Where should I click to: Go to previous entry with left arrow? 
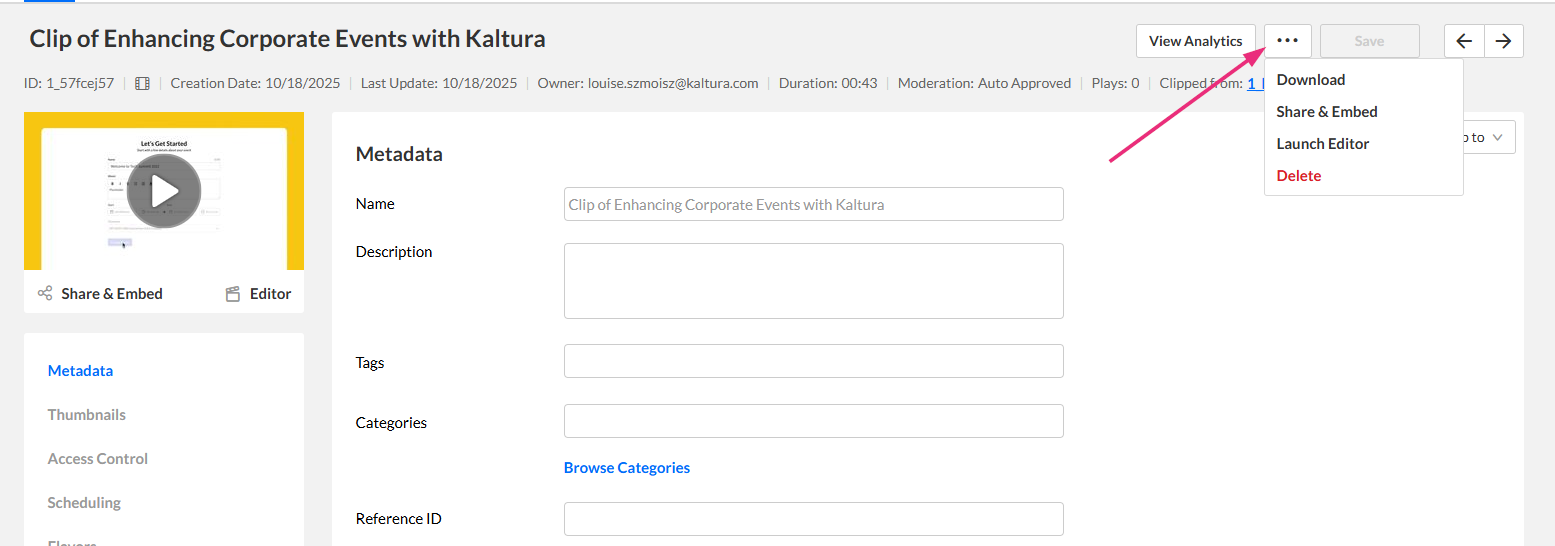[x=1464, y=41]
